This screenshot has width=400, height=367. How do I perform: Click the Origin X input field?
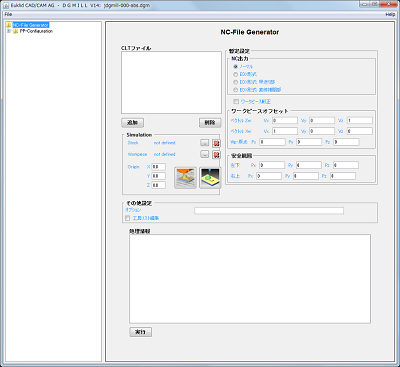click(x=159, y=167)
